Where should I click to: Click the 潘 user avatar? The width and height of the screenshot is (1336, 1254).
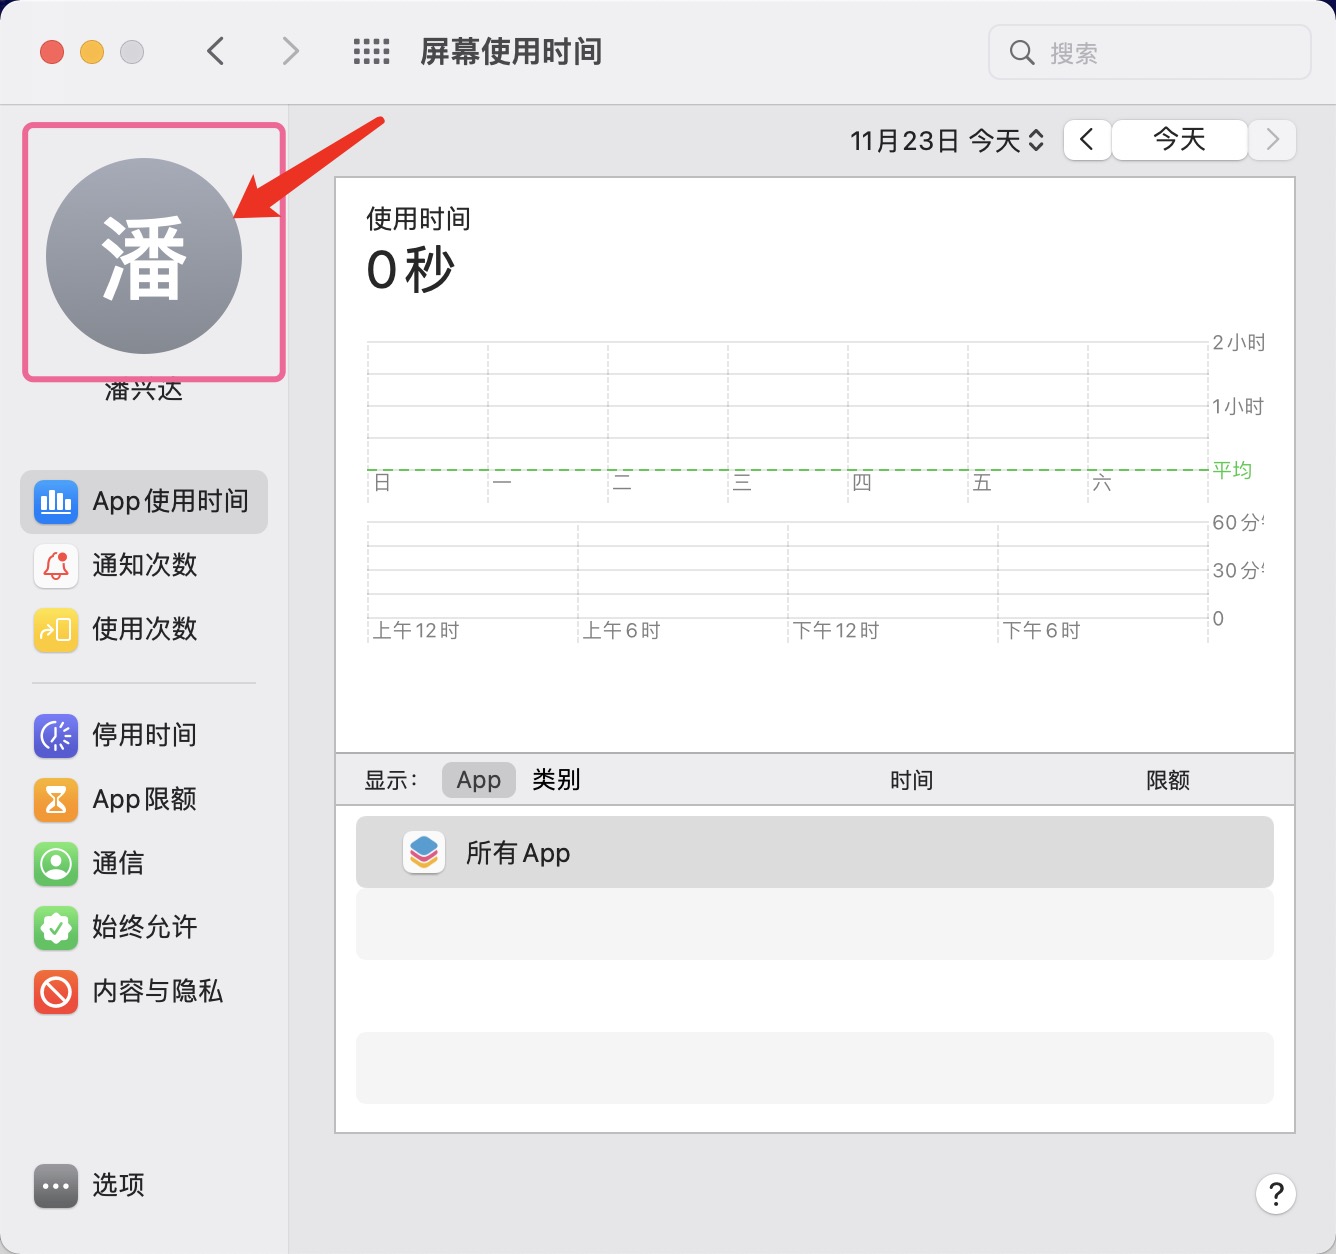[144, 256]
